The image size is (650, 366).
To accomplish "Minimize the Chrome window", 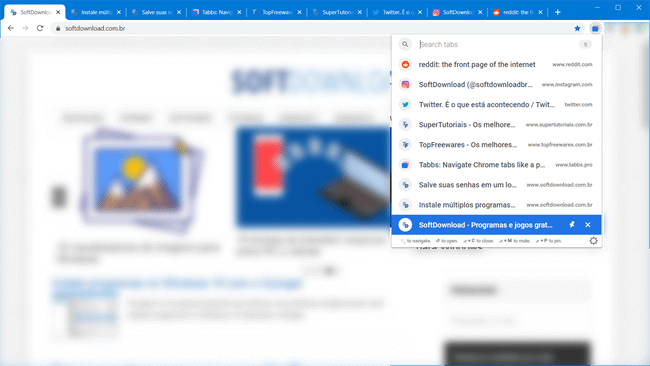I will pos(597,7).
